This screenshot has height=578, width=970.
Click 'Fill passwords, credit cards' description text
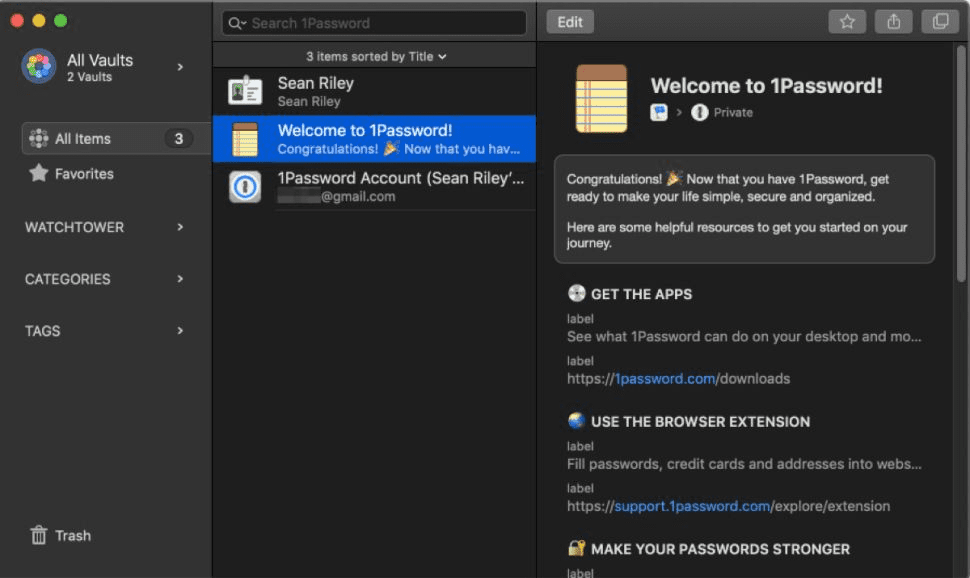tap(744, 464)
